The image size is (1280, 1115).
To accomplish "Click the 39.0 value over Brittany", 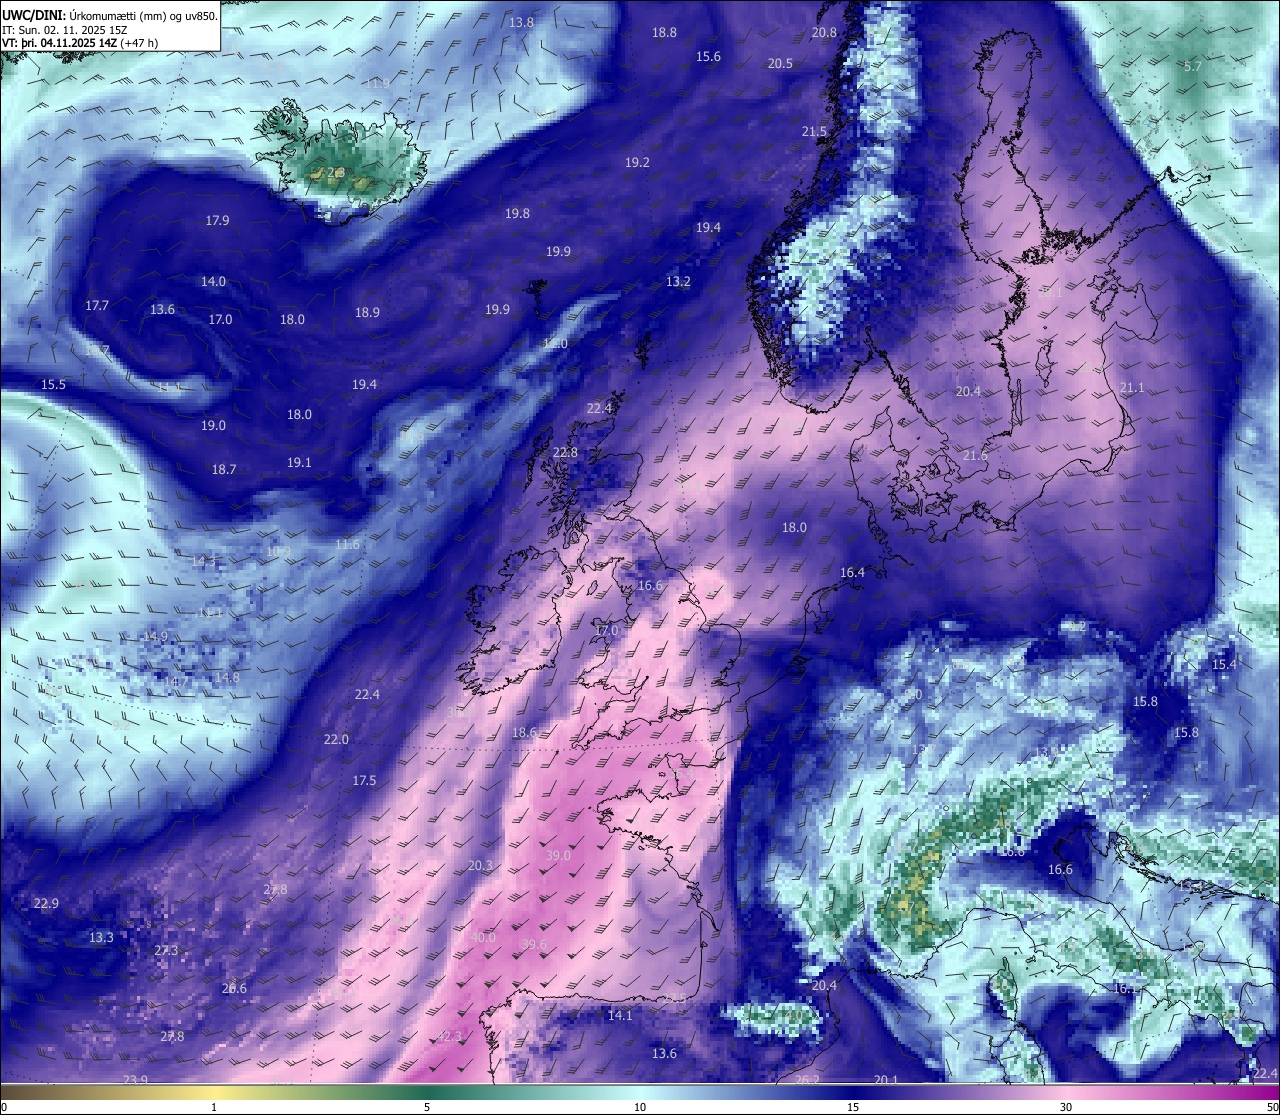I will pyautogui.click(x=558, y=855).
